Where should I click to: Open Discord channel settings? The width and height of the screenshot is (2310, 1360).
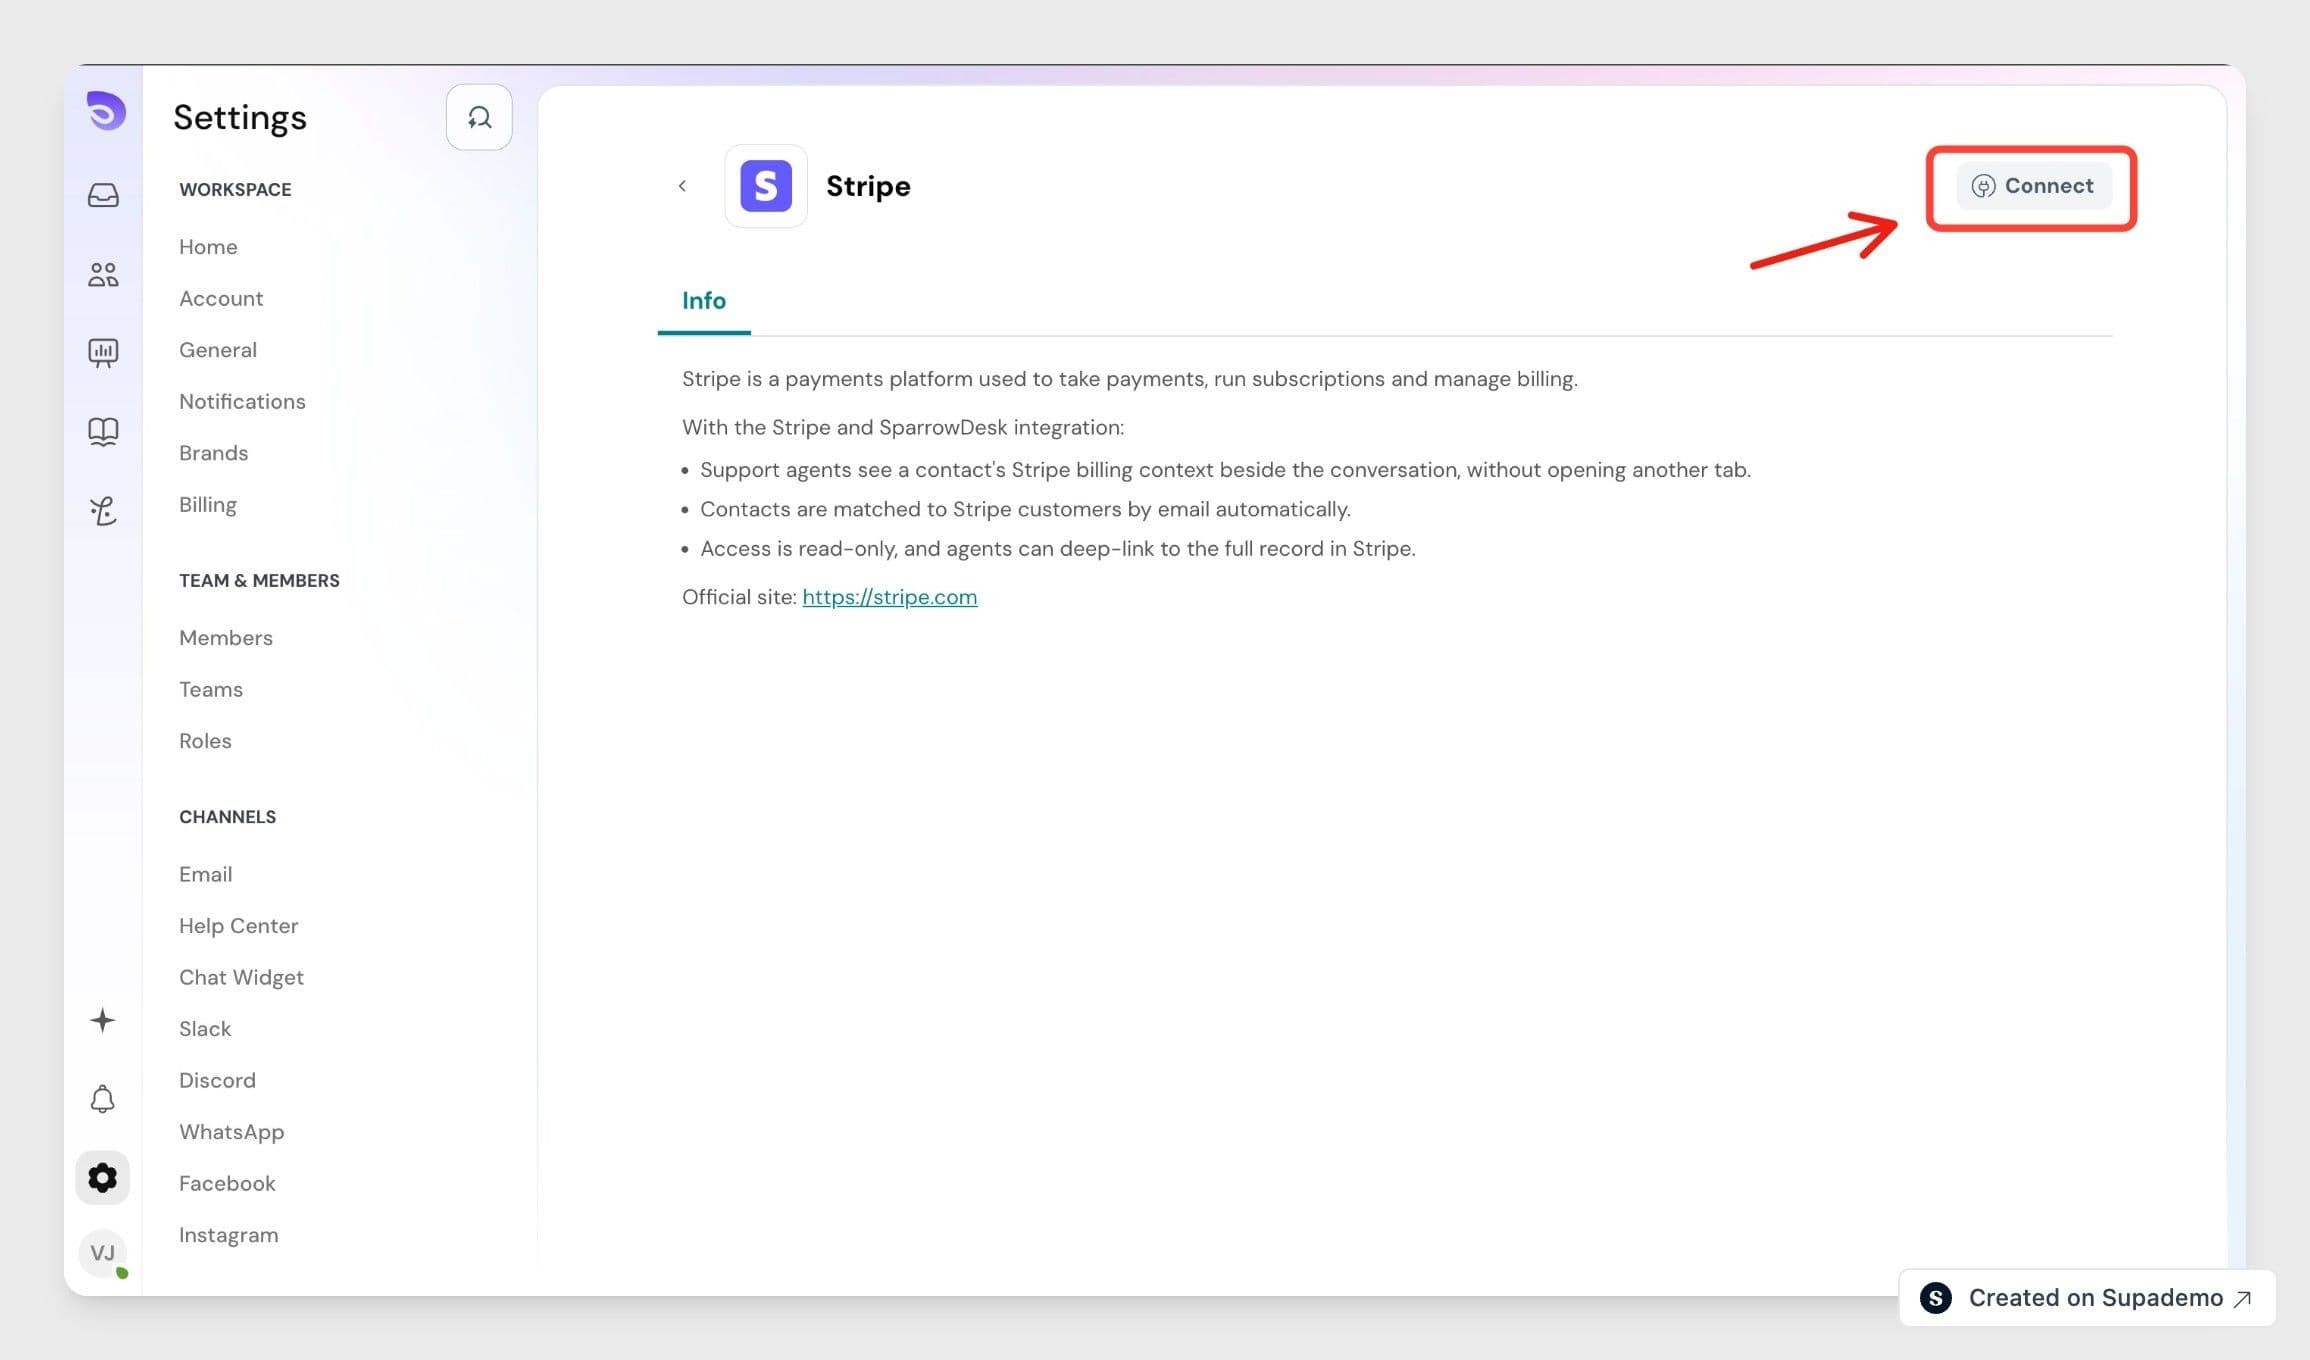[x=217, y=1080]
